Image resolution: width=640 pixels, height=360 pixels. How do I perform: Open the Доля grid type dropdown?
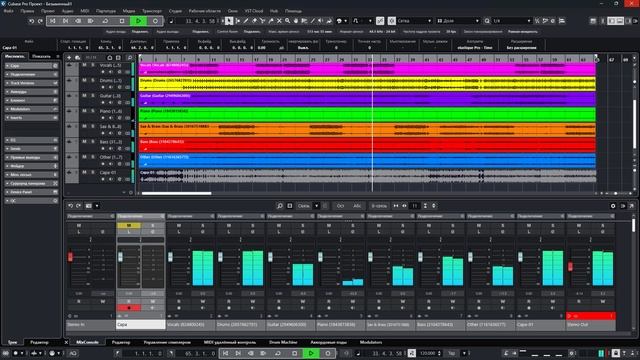458,21
